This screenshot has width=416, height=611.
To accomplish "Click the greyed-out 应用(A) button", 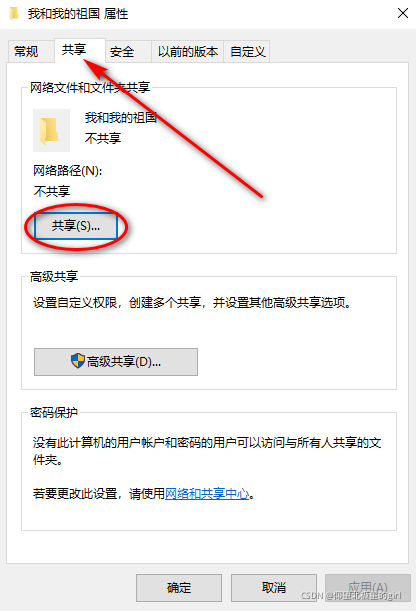I will pos(368,588).
